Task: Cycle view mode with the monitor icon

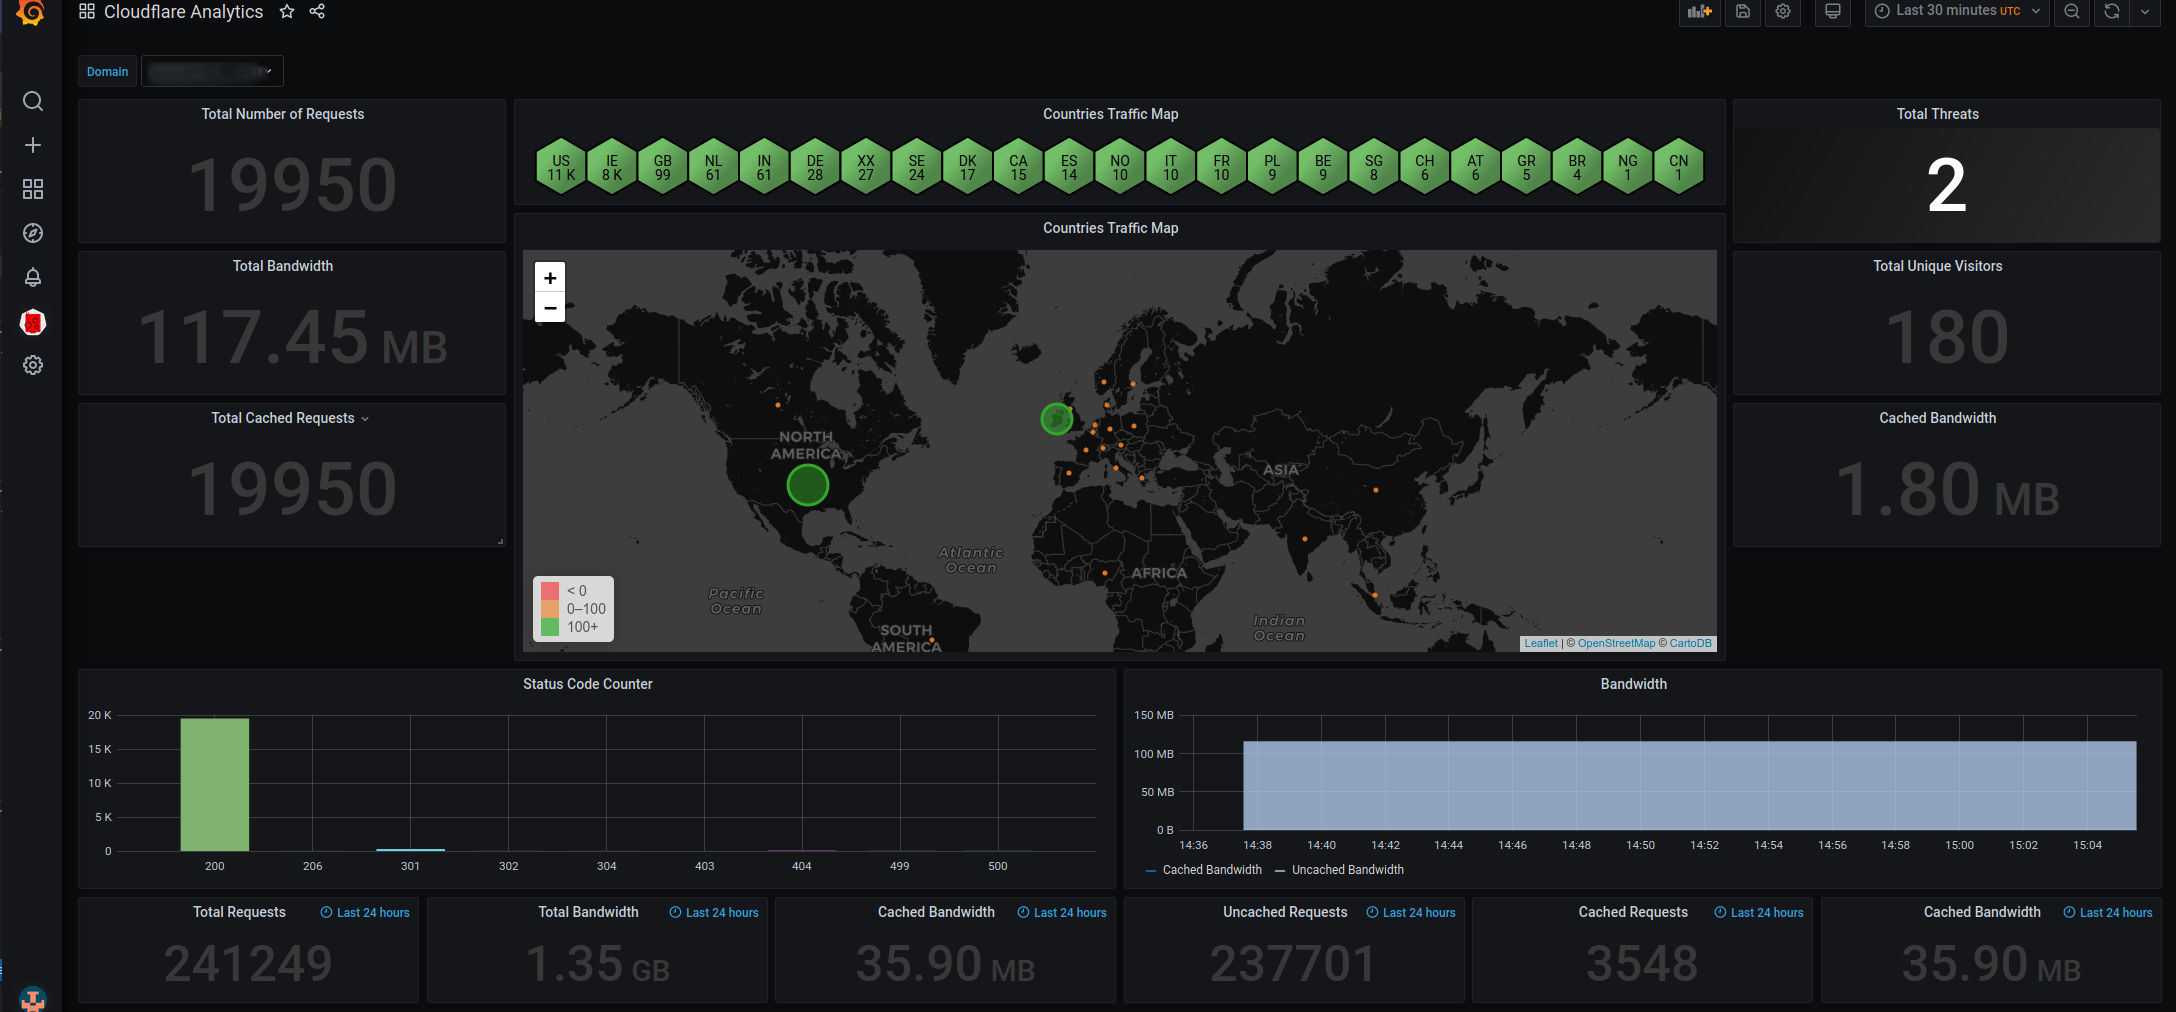Action: 1833,11
